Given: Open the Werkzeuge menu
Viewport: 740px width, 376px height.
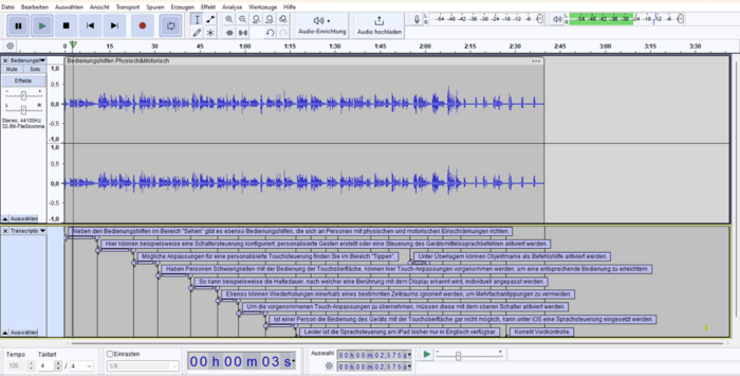Looking at the screenshot, I should pyautogui.click(x=263, y=7).
